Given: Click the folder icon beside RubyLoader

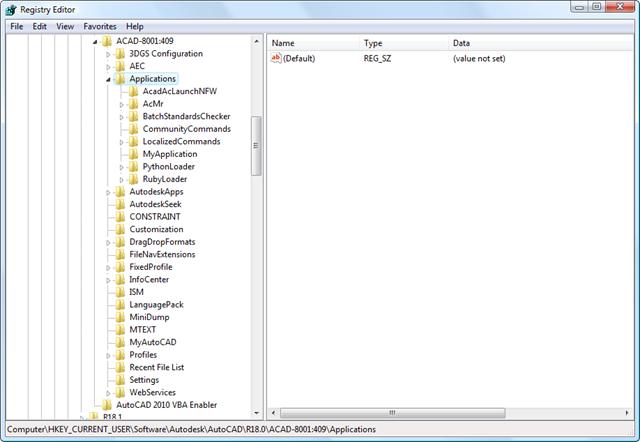Looking at the screenshot, I should 134,180.
